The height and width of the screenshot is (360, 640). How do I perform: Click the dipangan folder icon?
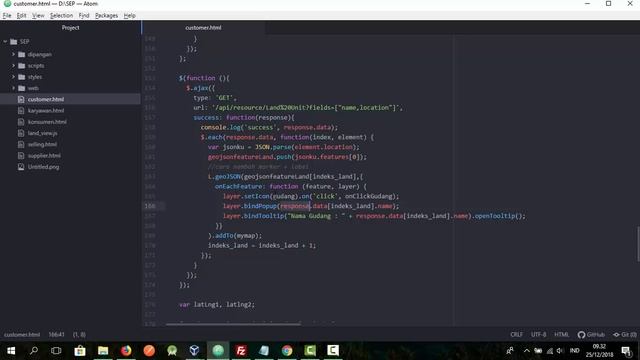pyautogui.click(x=22, y=54)
